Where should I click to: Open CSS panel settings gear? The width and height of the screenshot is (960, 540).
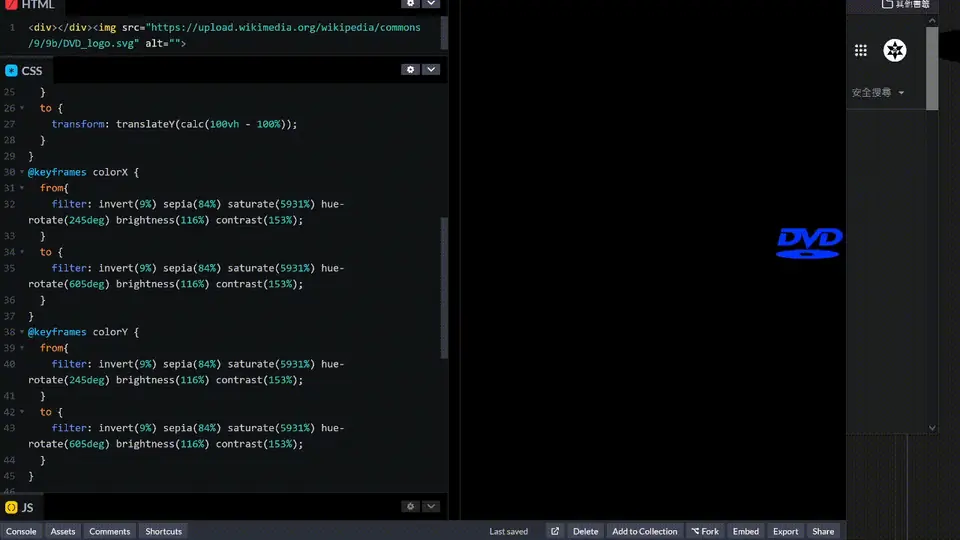pyautogui.click(x=410, y=70)
